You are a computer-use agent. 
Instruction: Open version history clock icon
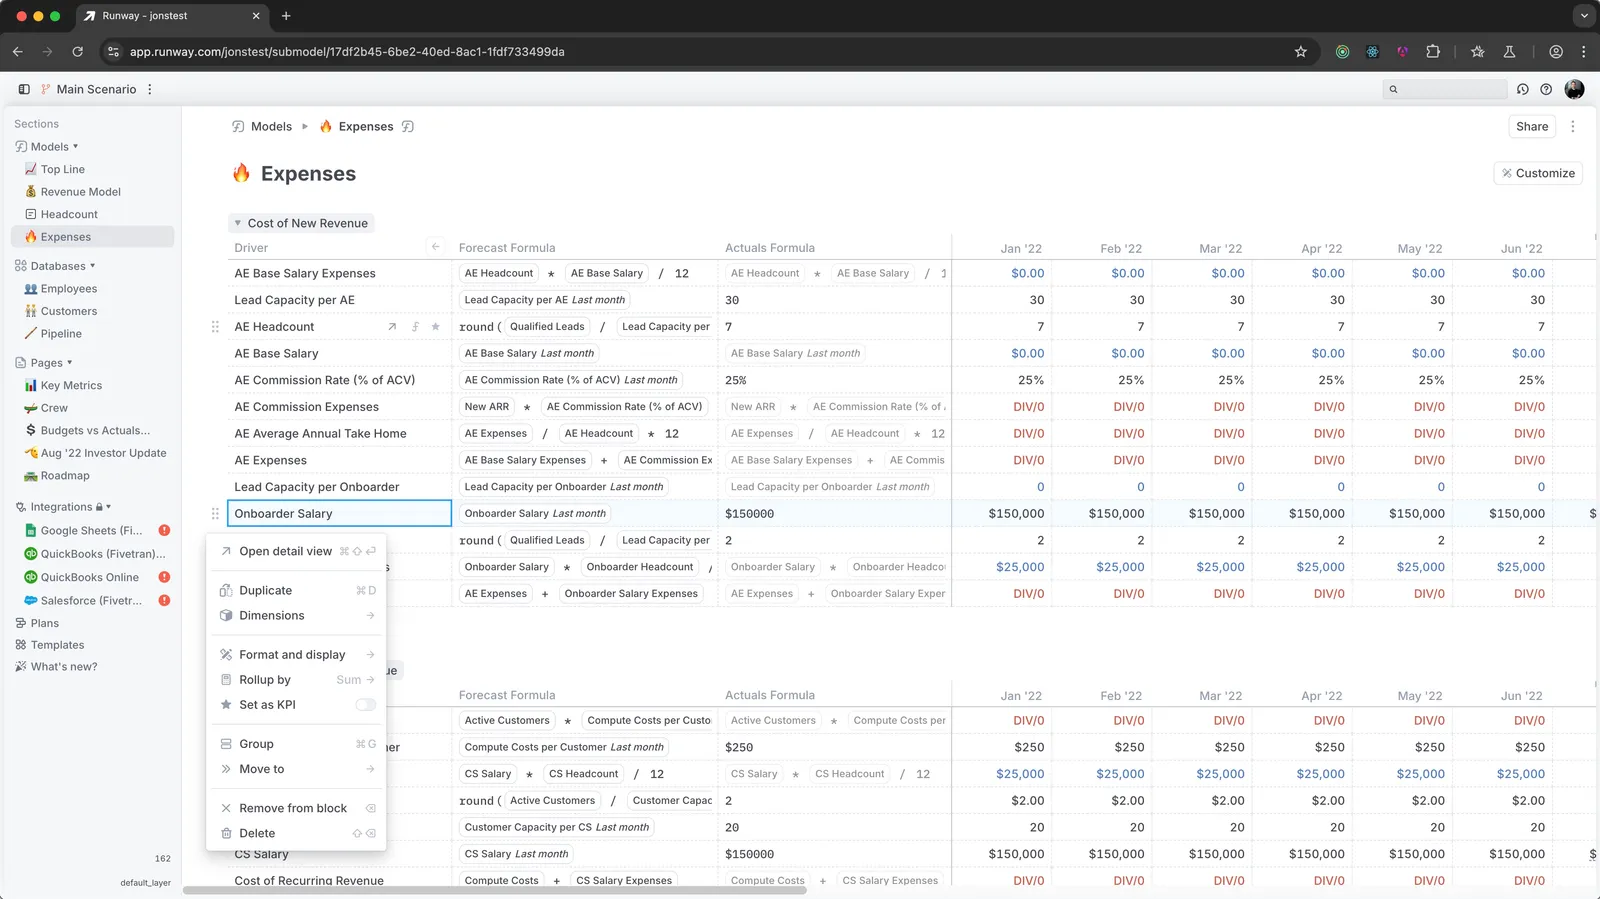(x=1522, y=89)
